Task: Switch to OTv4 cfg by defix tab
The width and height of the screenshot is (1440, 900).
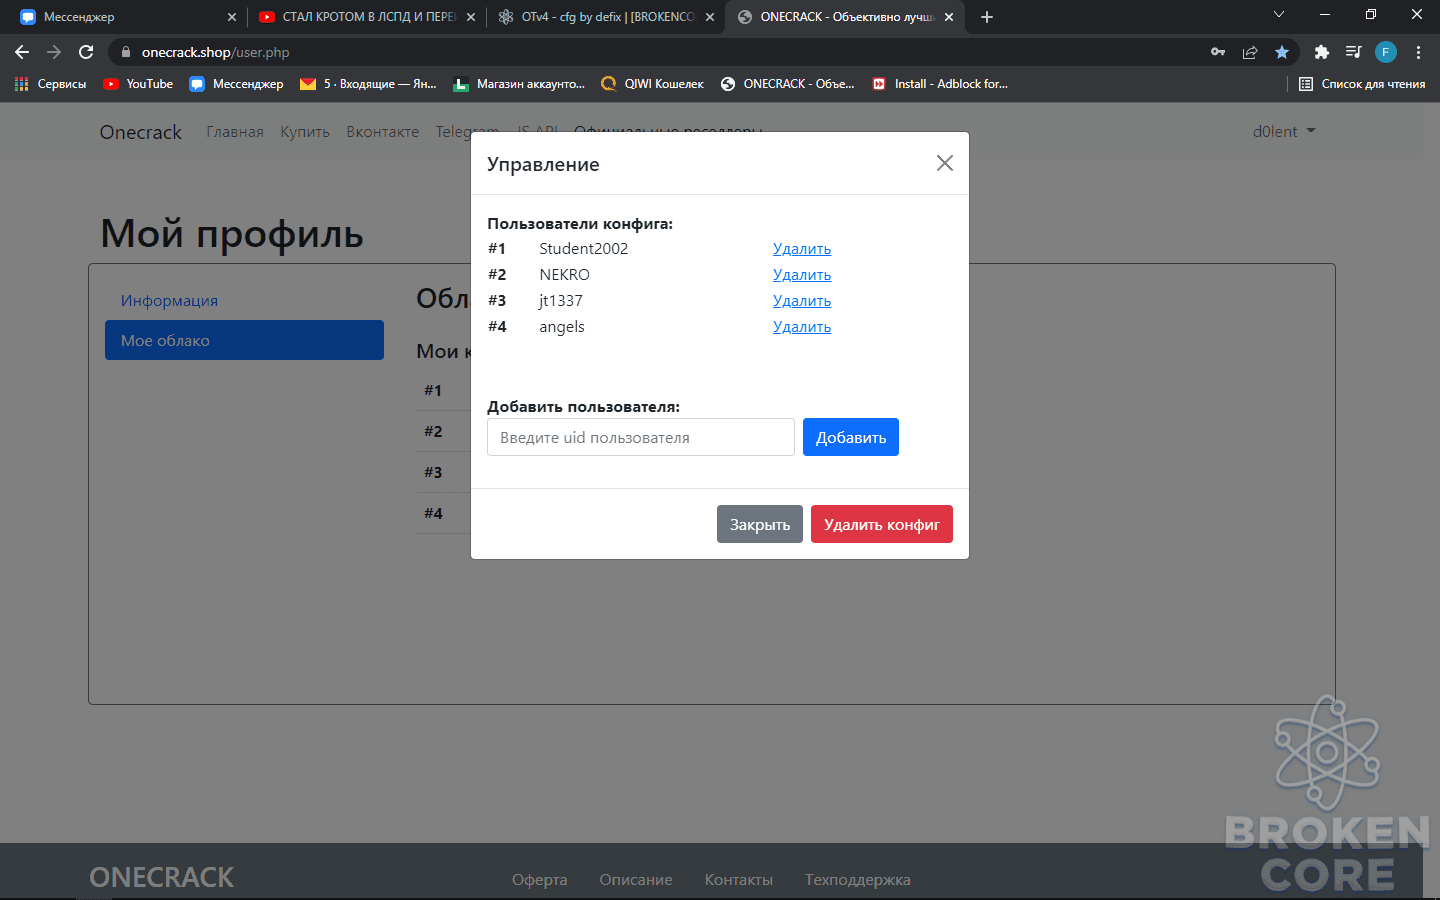Action: [604, 17]
